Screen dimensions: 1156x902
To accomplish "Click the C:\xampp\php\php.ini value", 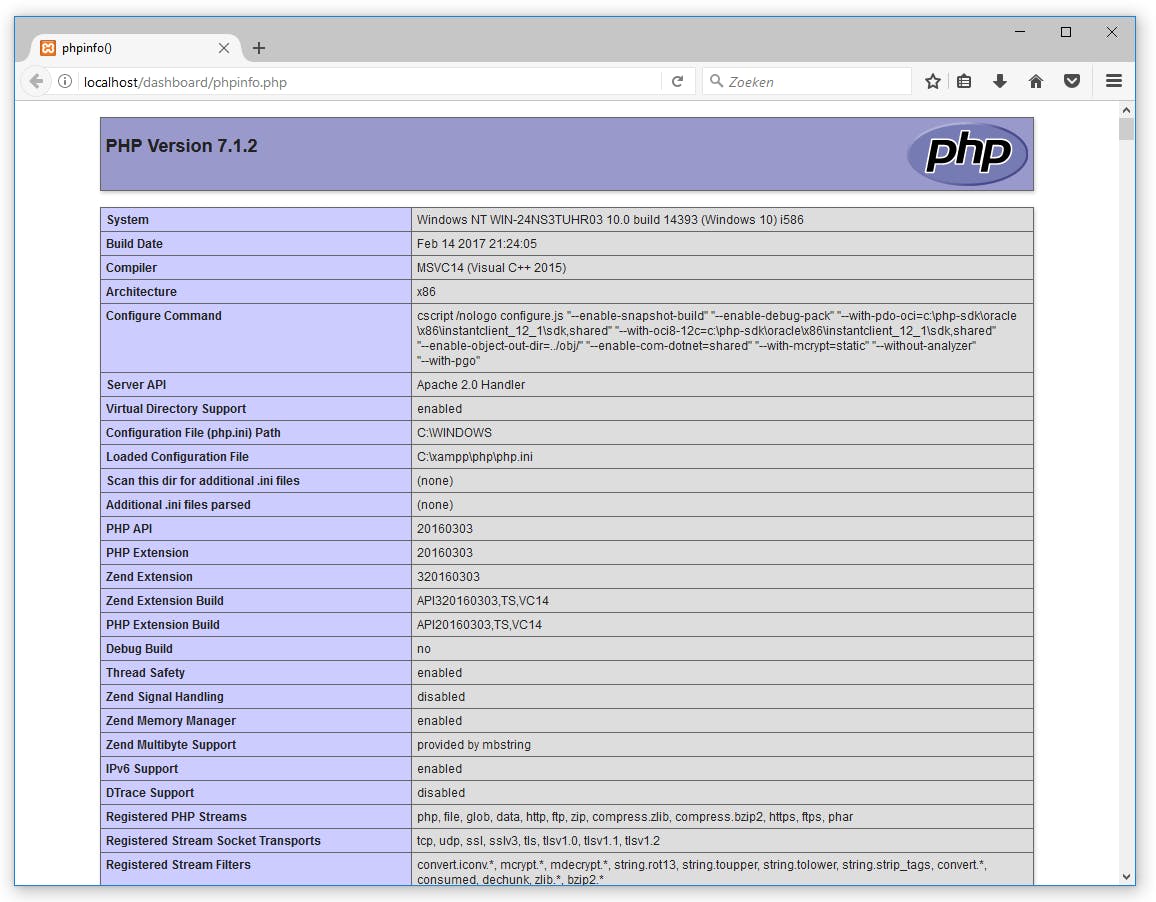I will pyautogui.click(x=475, y=457).
